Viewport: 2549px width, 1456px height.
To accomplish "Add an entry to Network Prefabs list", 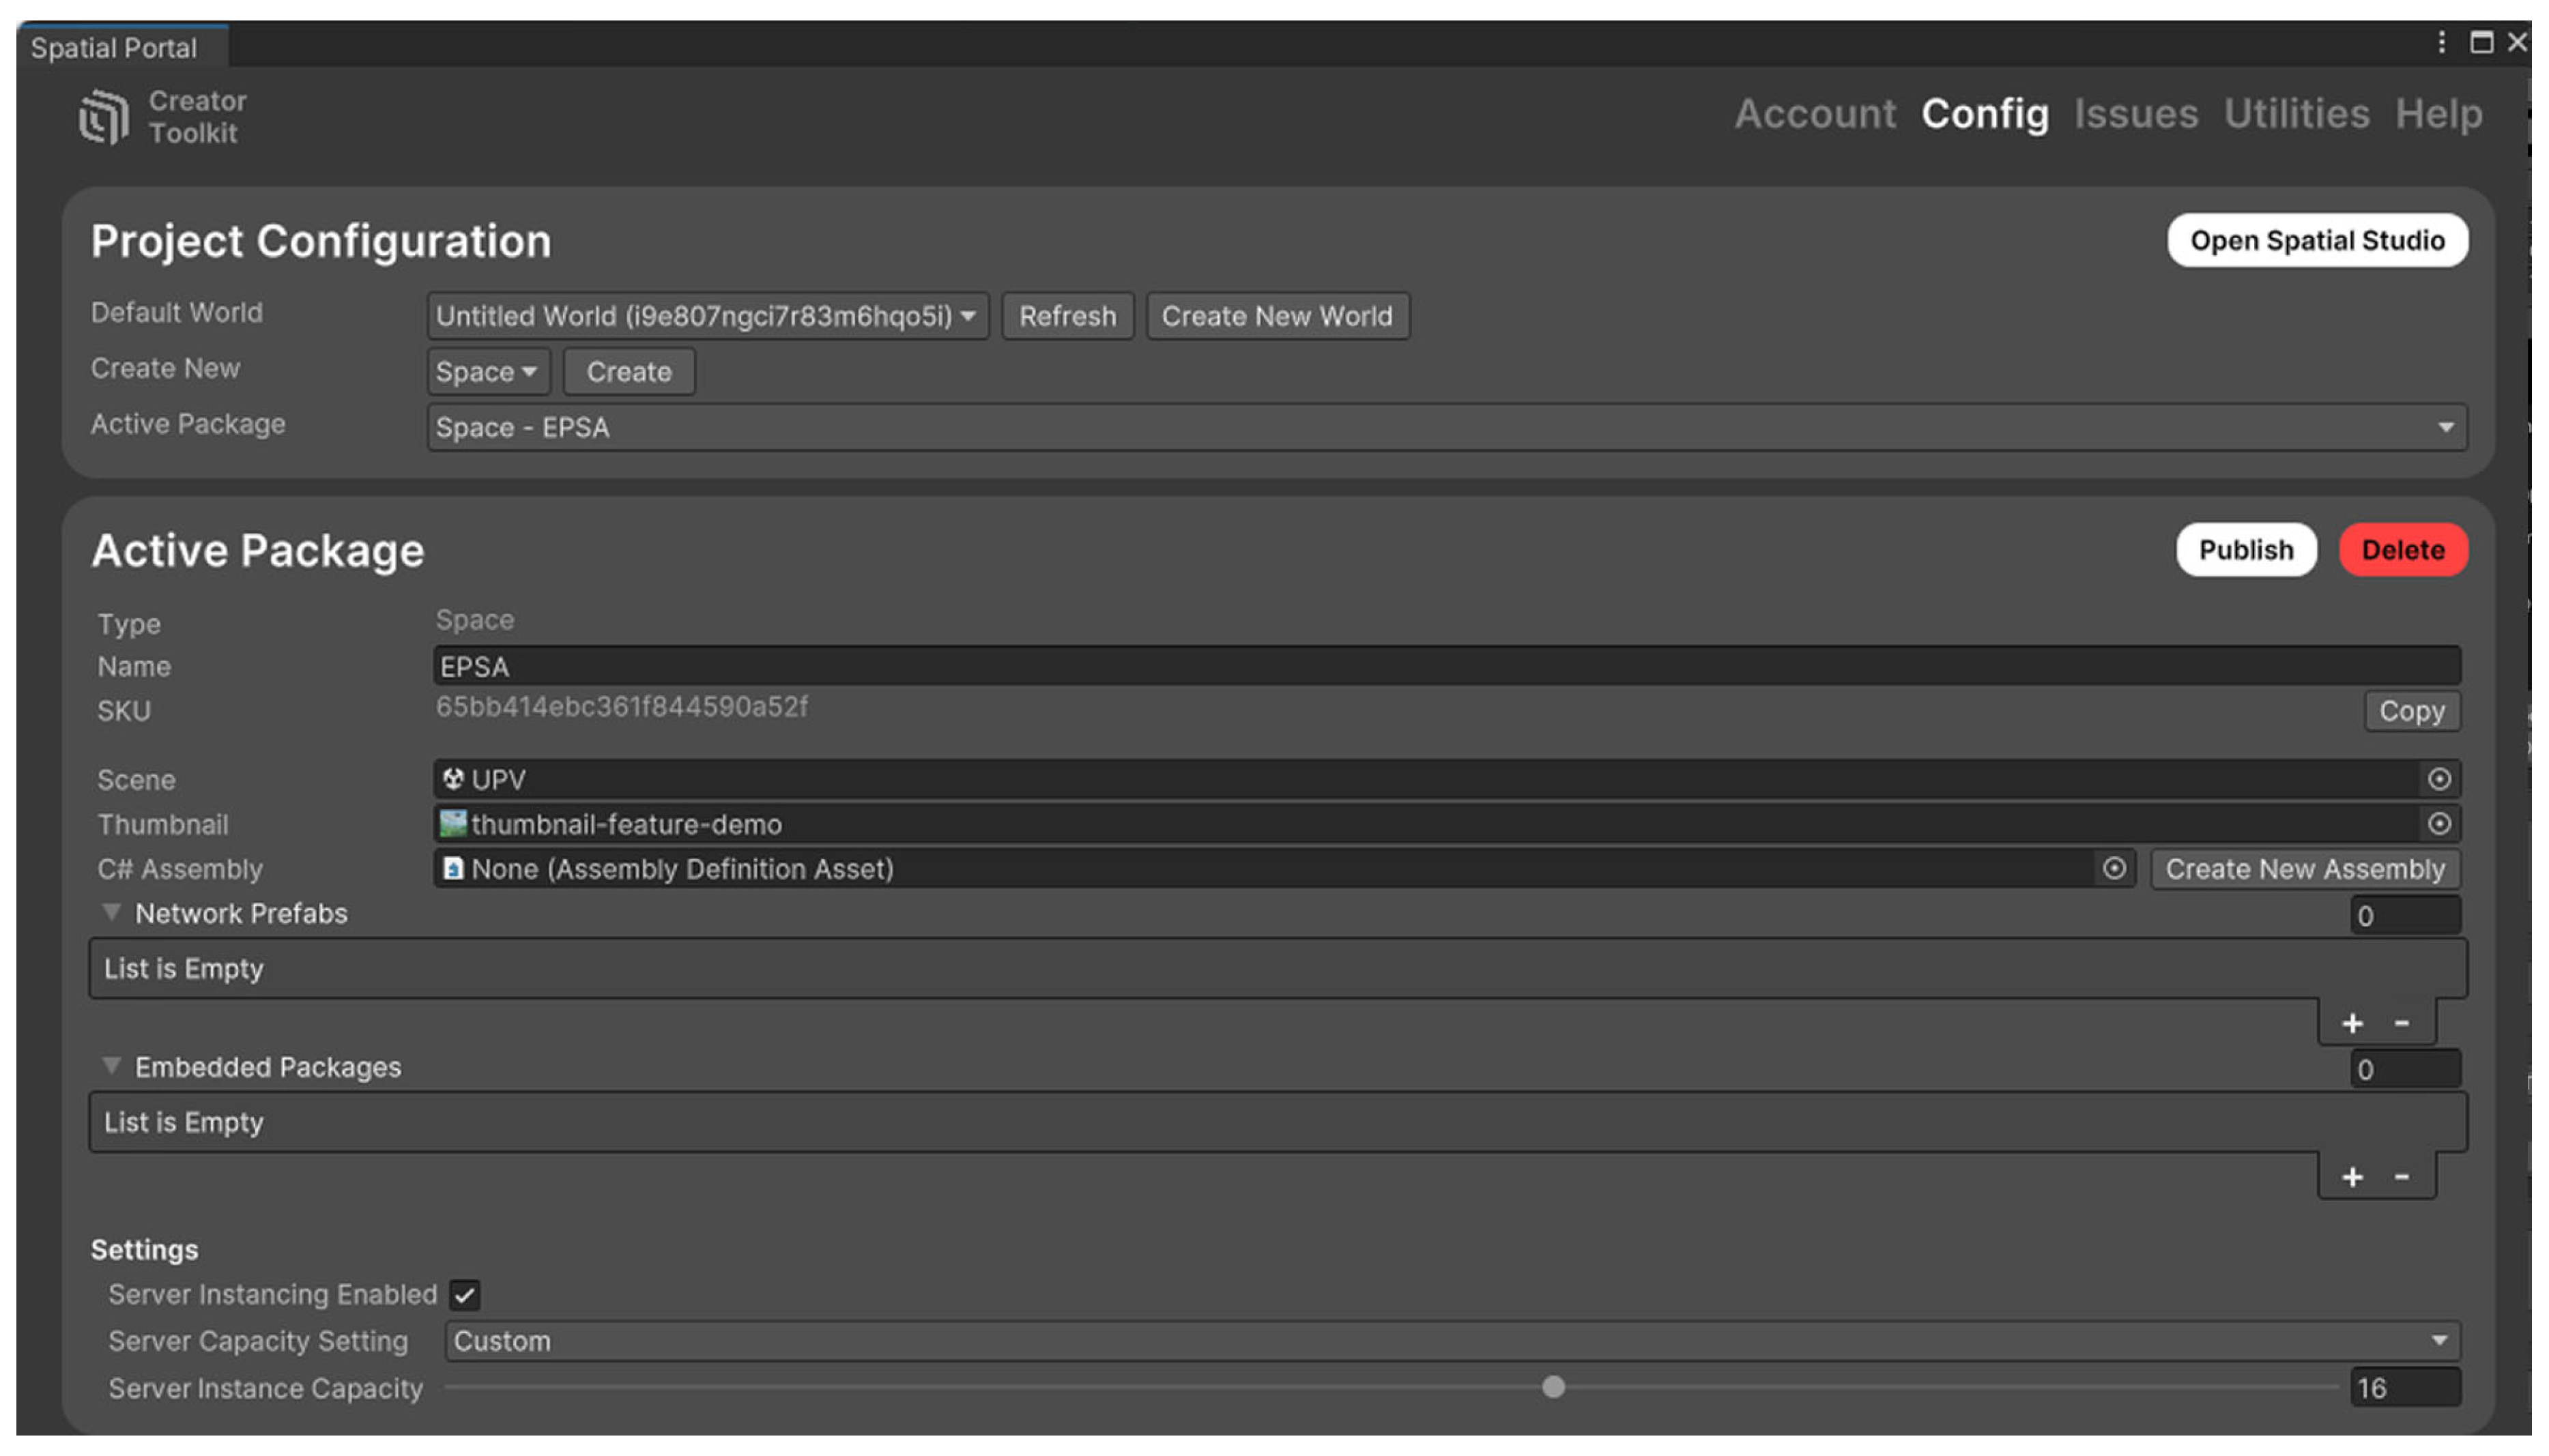I will [2353, 1022].
